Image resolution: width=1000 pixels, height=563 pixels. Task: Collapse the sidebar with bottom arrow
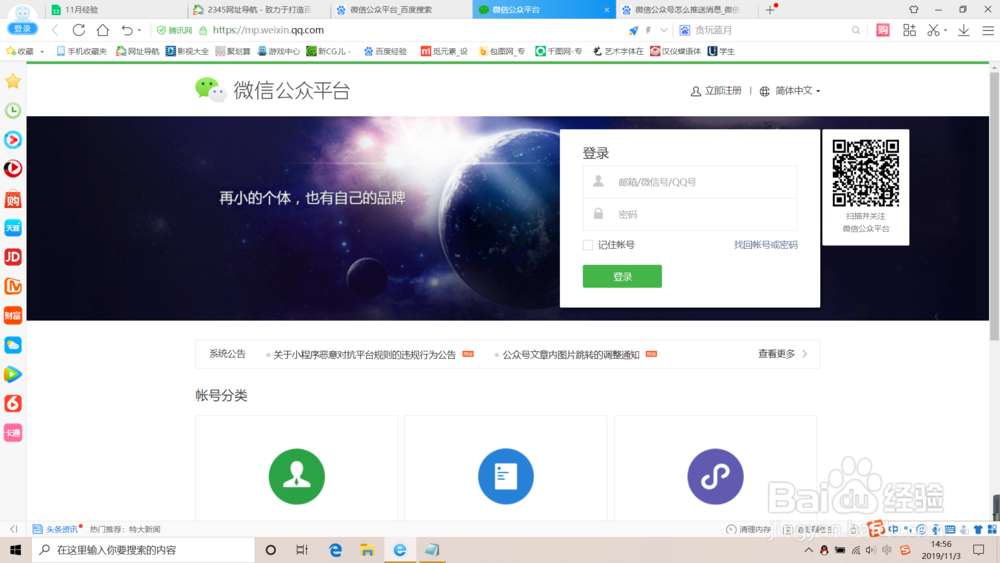click(x=13, y=529)
